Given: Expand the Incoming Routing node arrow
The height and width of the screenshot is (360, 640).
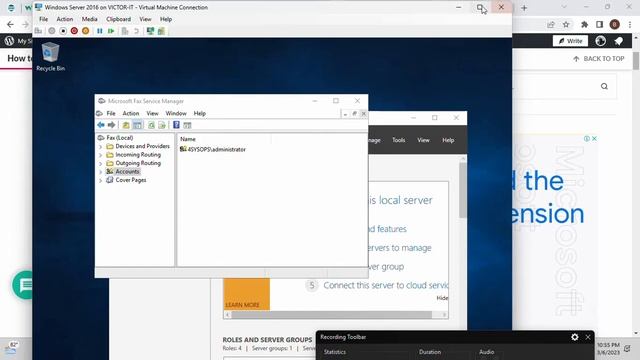Looking at the screenshot, I should (x=100, y=155).
